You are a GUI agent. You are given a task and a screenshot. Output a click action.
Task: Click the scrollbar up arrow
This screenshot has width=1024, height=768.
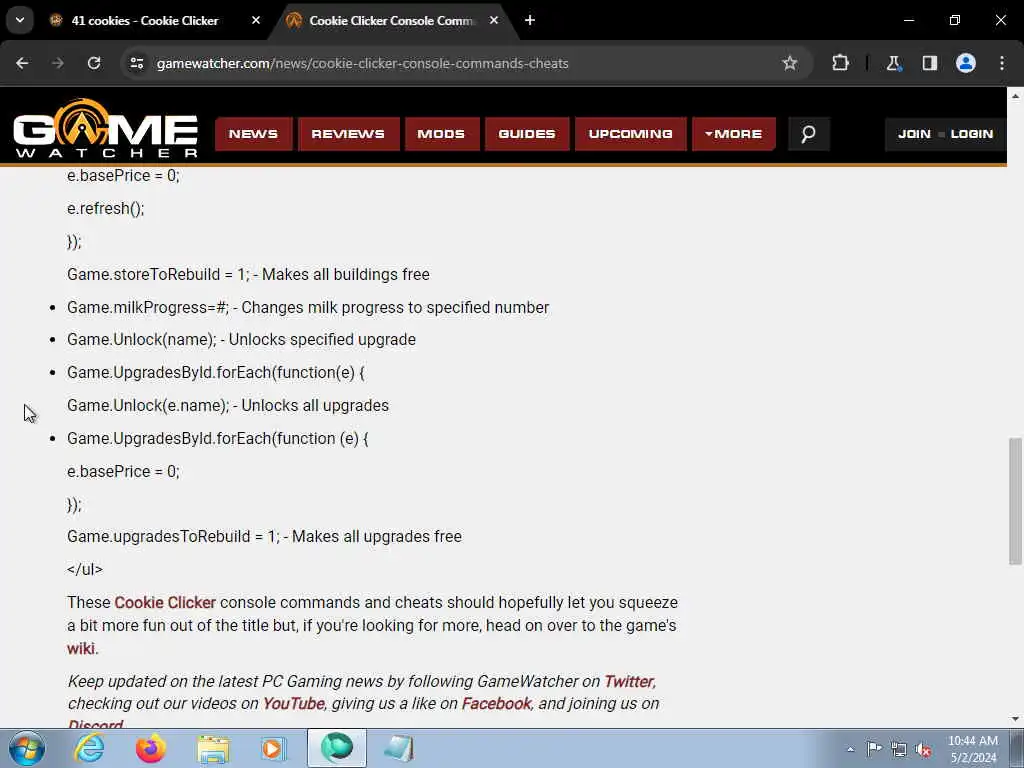[x=1015, y=96]
